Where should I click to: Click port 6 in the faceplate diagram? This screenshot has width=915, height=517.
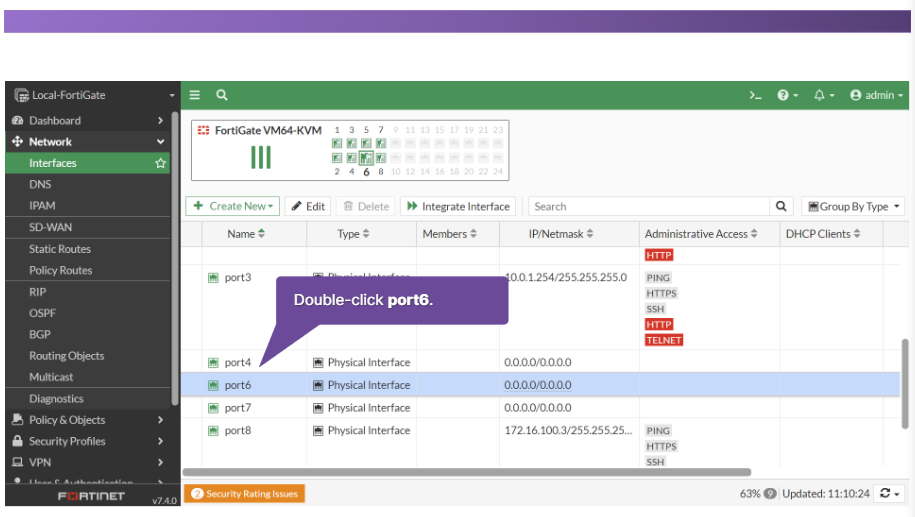click(366, 158)
